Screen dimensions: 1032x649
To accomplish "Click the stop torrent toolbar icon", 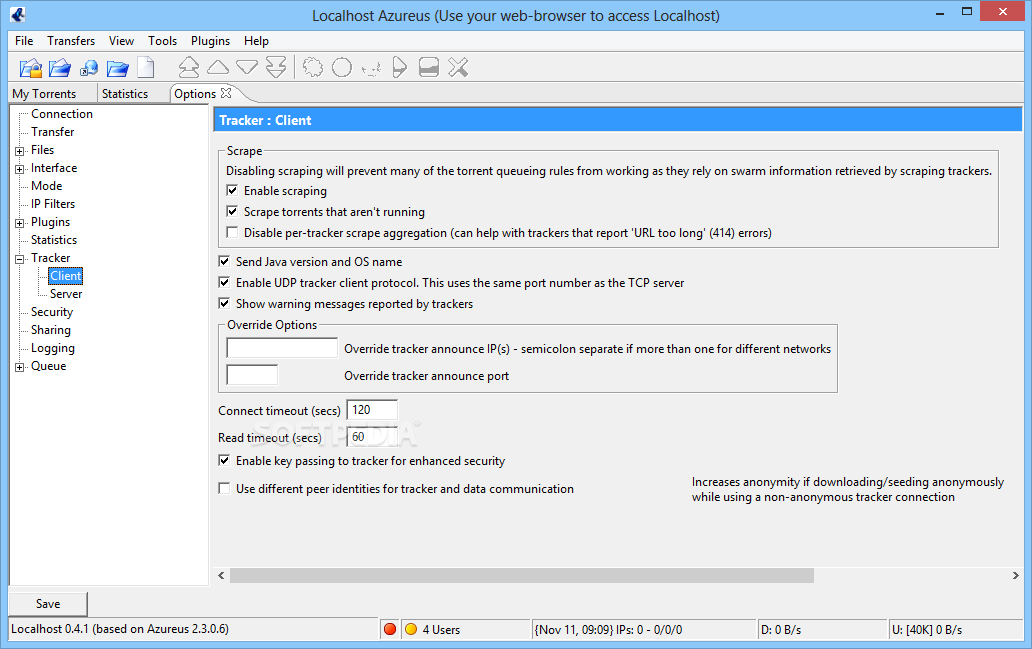I will pos(429,67).
